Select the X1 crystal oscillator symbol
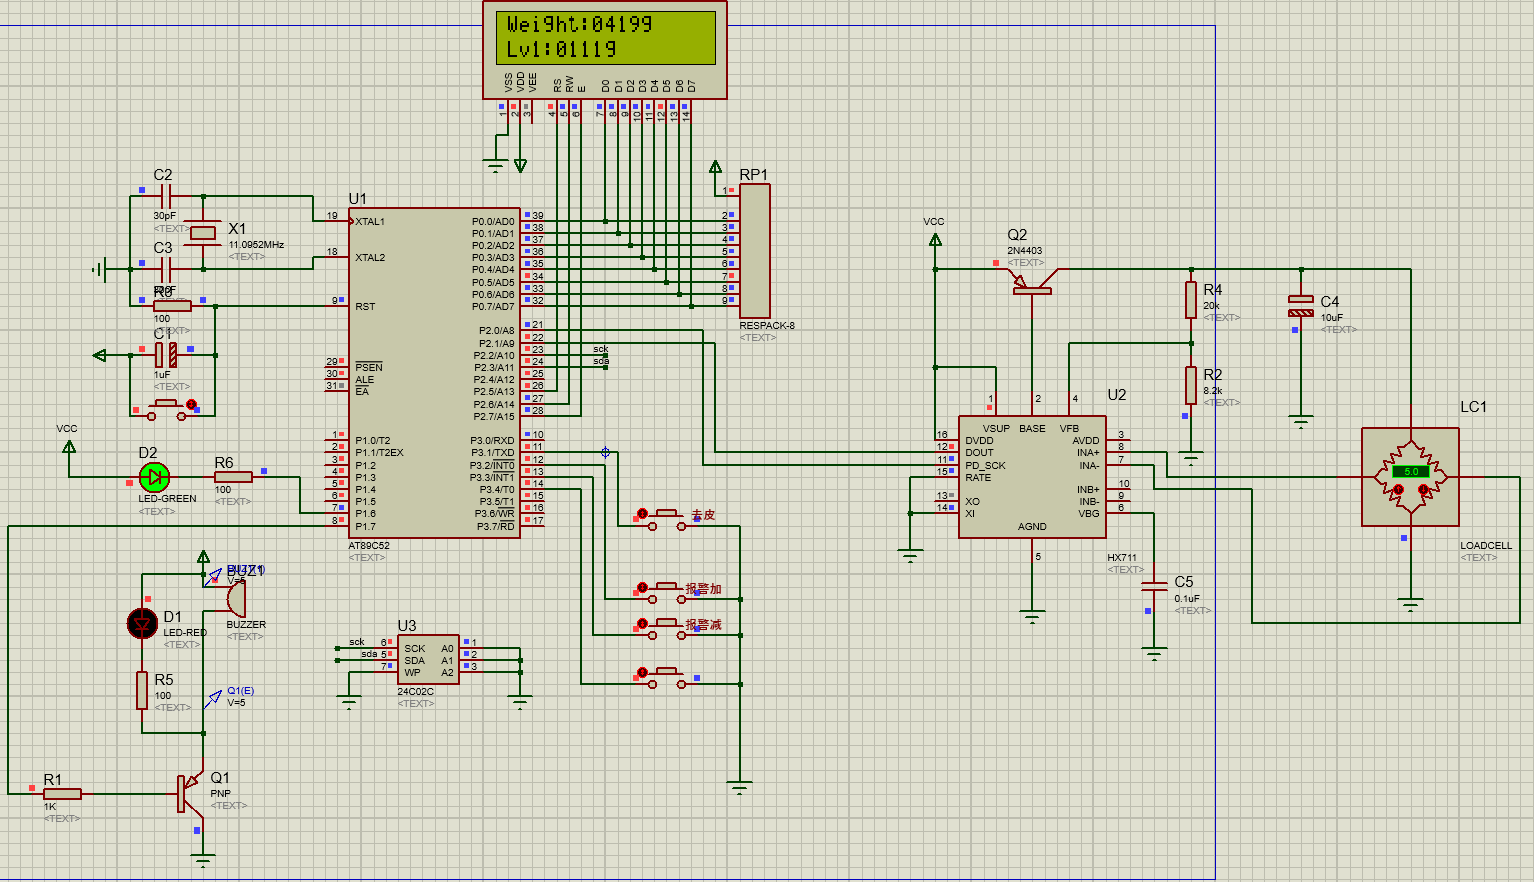This screenshot has width=1534, height=882. [204, 233]
